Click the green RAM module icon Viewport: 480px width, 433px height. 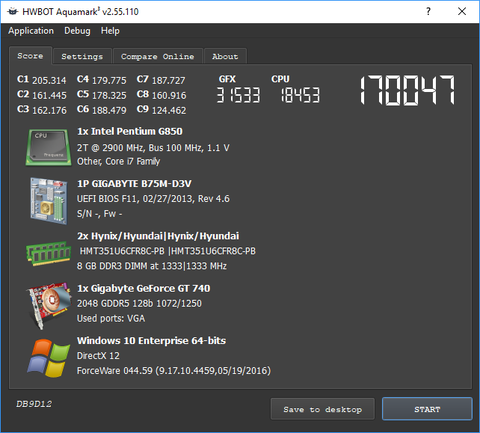click(x=49, y=253)
